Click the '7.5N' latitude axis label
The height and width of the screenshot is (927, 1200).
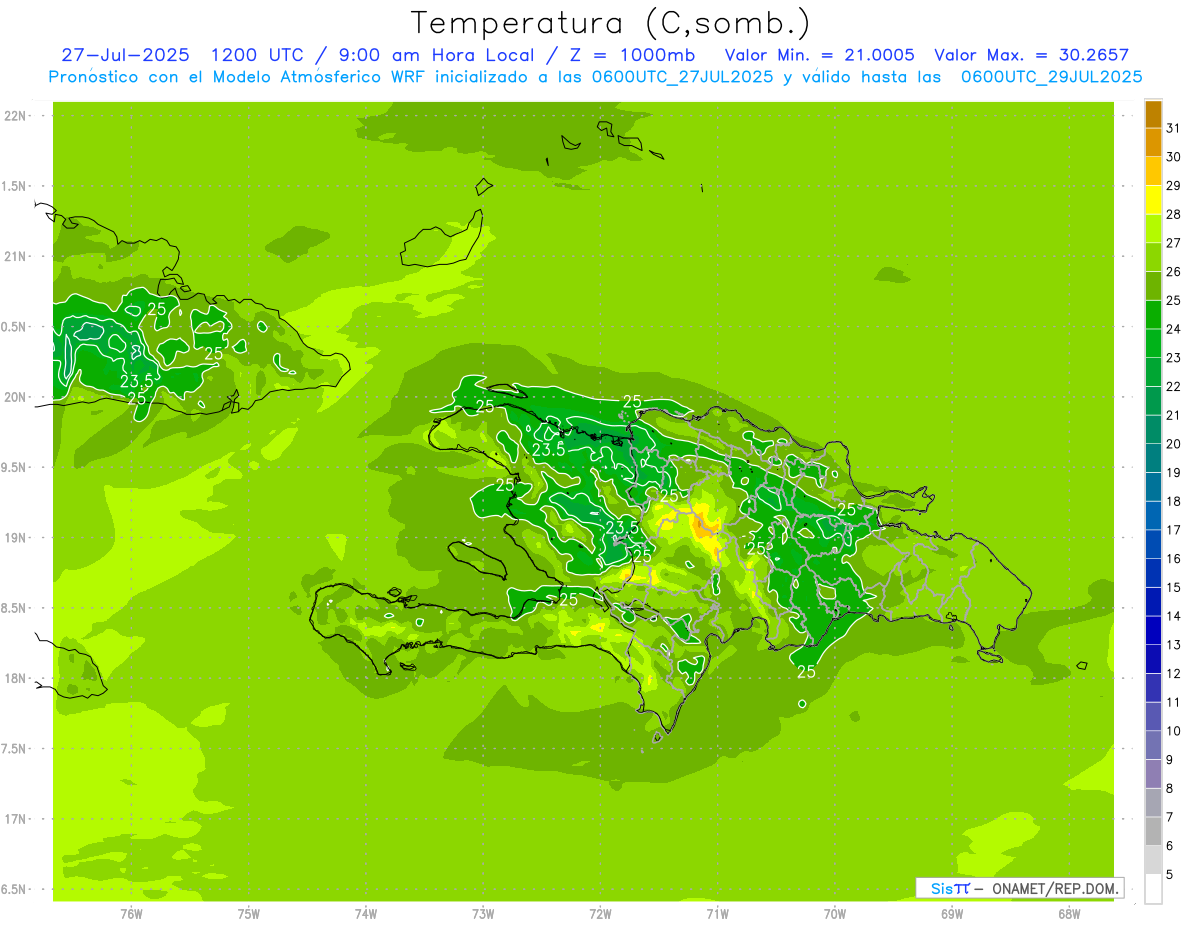pos(15,749)
